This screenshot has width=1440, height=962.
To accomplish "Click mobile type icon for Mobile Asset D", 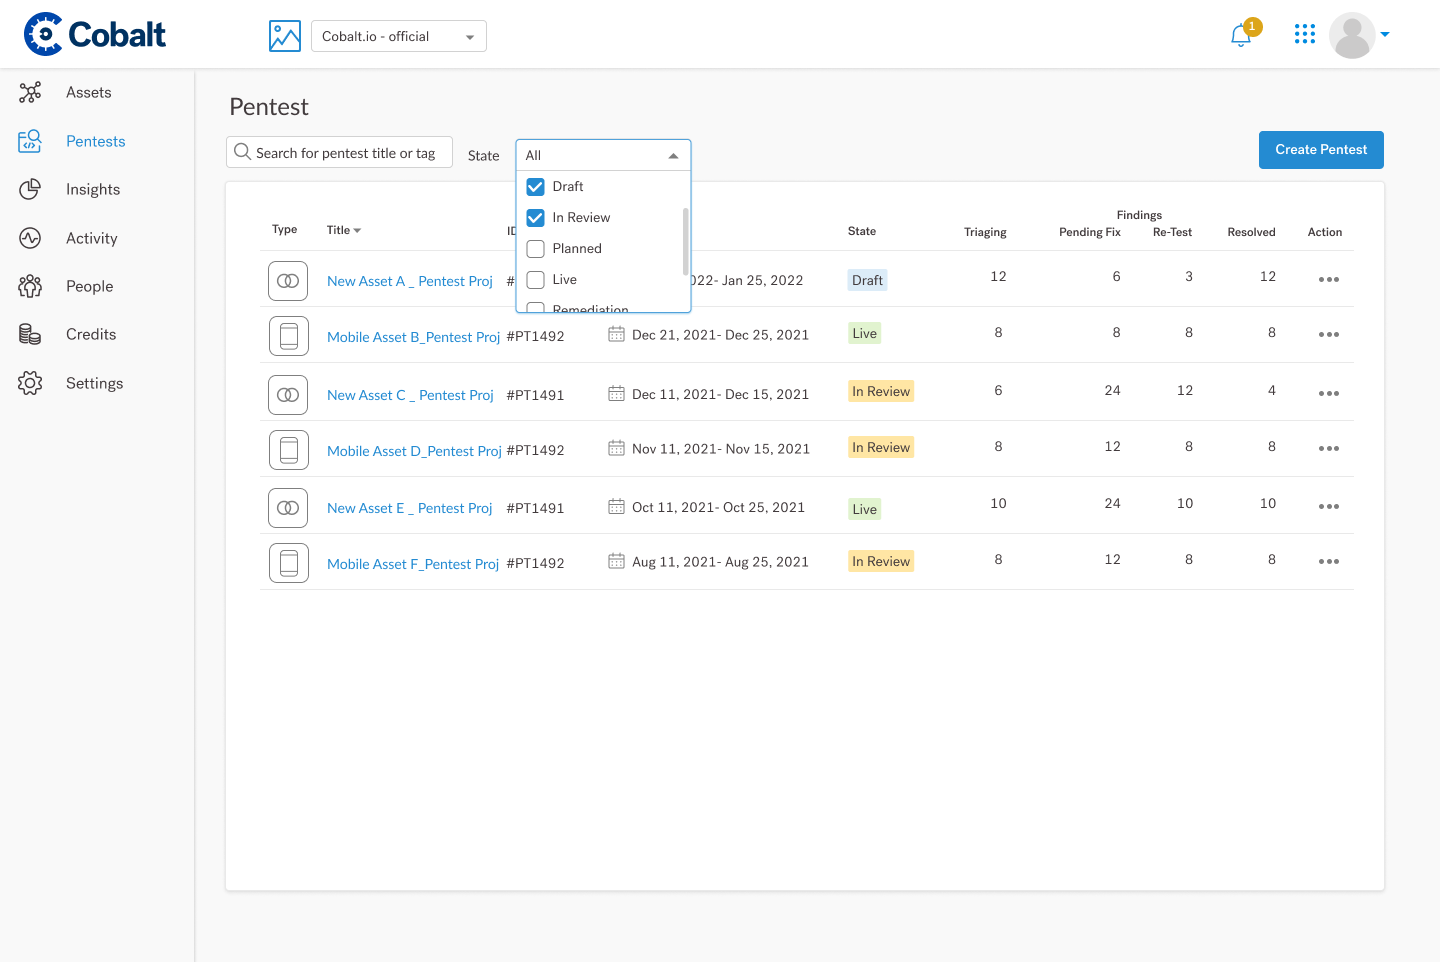I will (288, 450).
